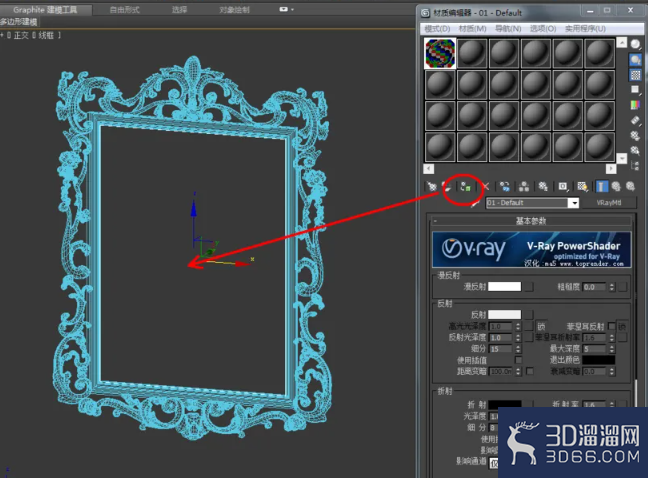Open 选项(O) menu

pyautogui.click(x=543, y=29)
